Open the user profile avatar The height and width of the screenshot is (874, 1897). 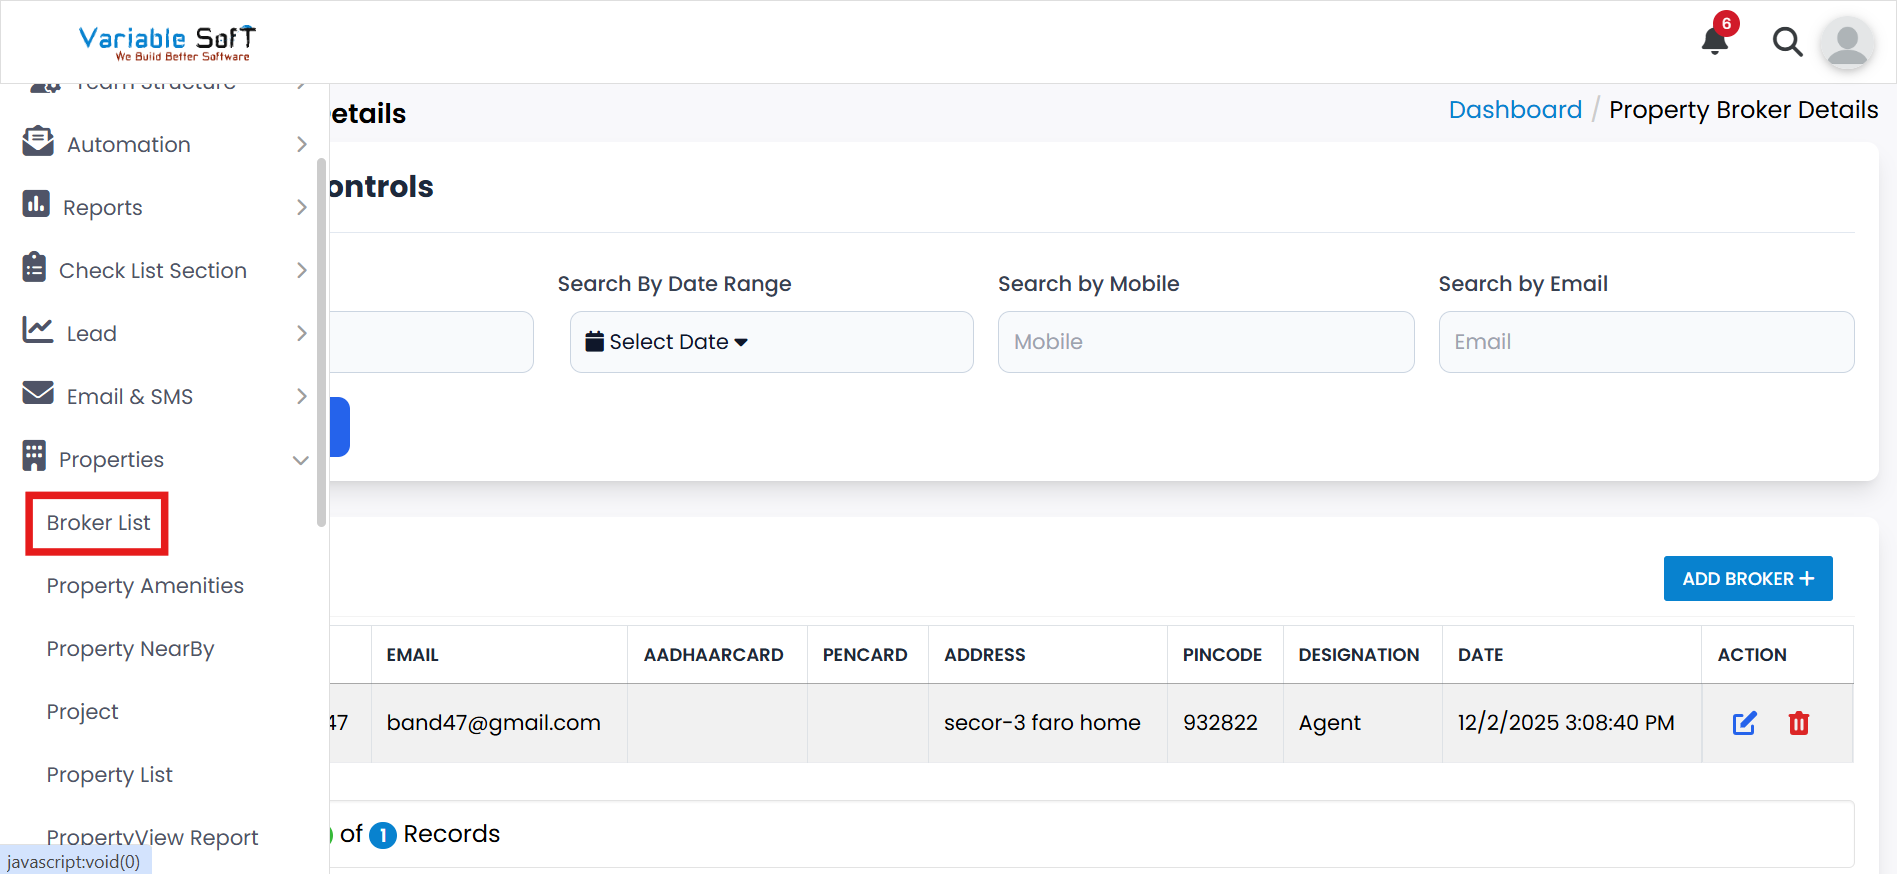coord(1847,43)
